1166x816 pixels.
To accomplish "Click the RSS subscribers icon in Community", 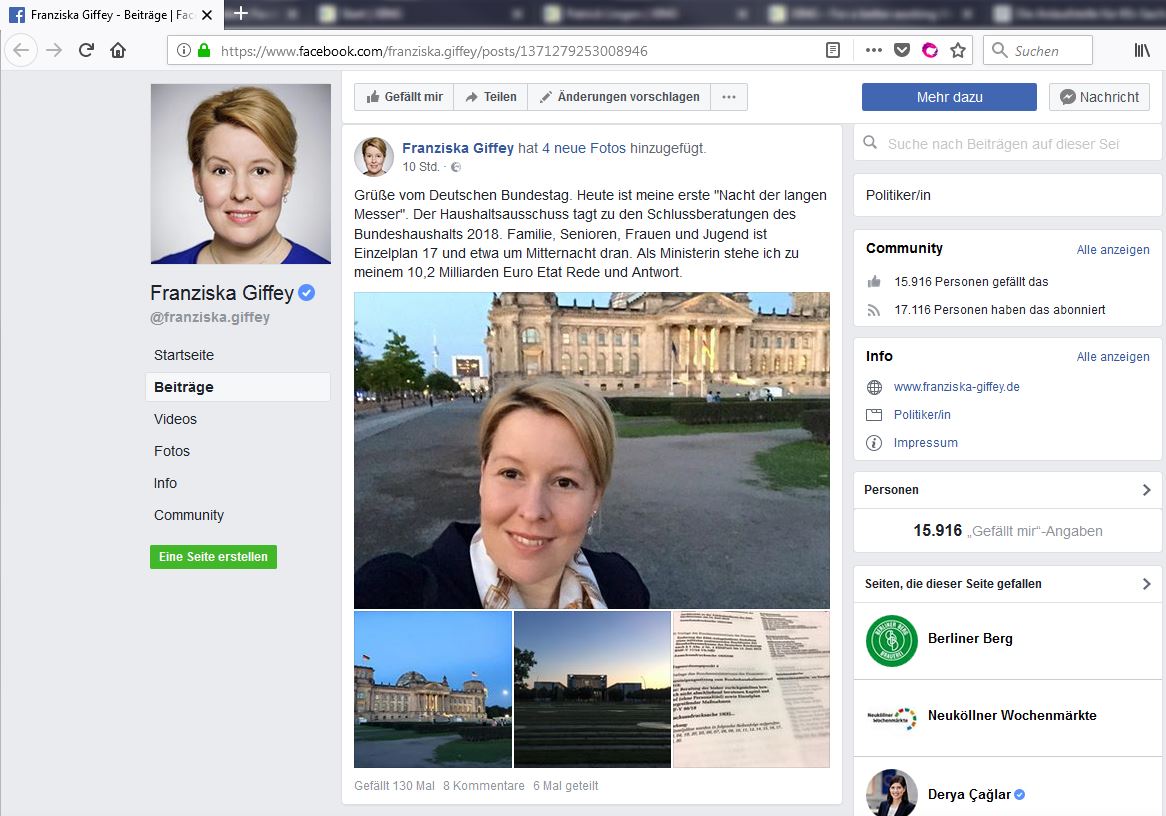I will point(874,310).
